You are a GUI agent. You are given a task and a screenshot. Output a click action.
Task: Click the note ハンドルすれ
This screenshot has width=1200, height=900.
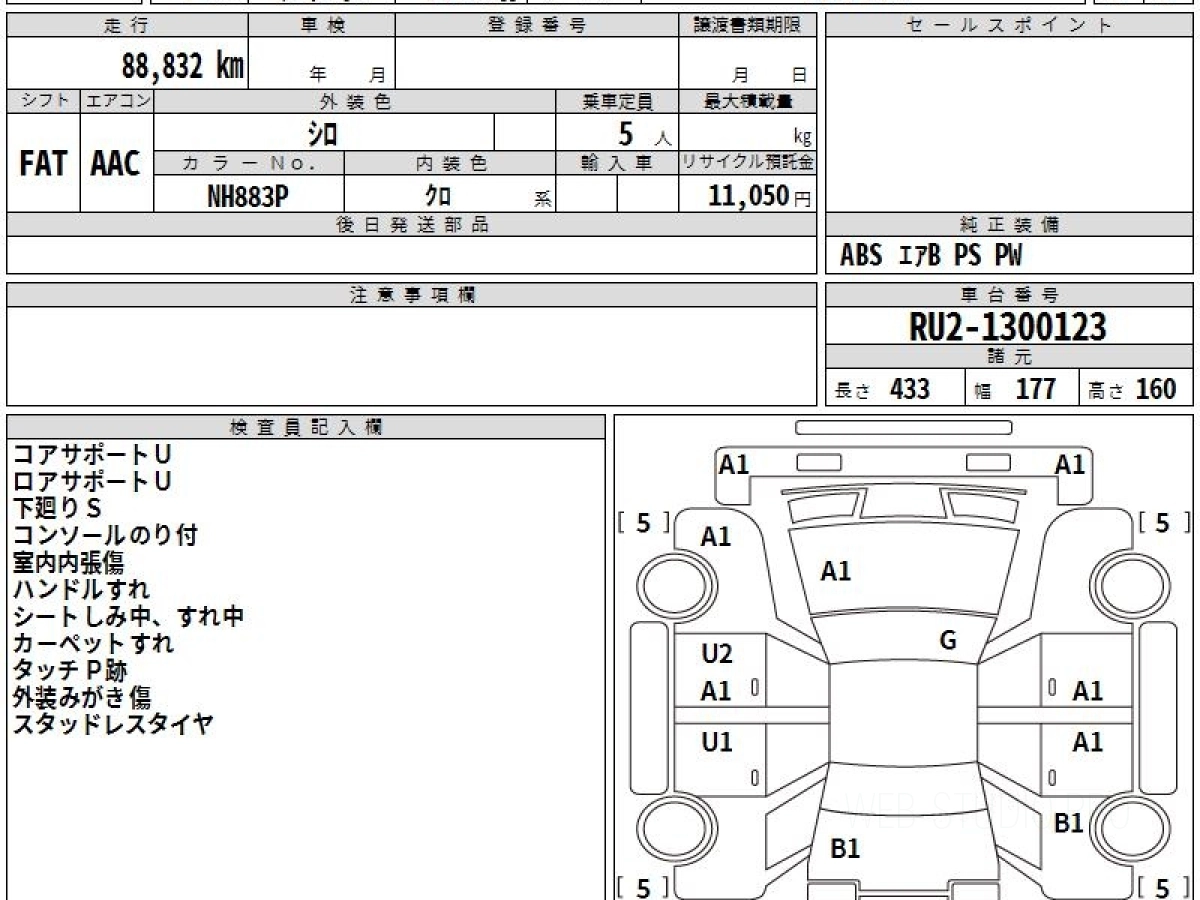tap(81, 590)
